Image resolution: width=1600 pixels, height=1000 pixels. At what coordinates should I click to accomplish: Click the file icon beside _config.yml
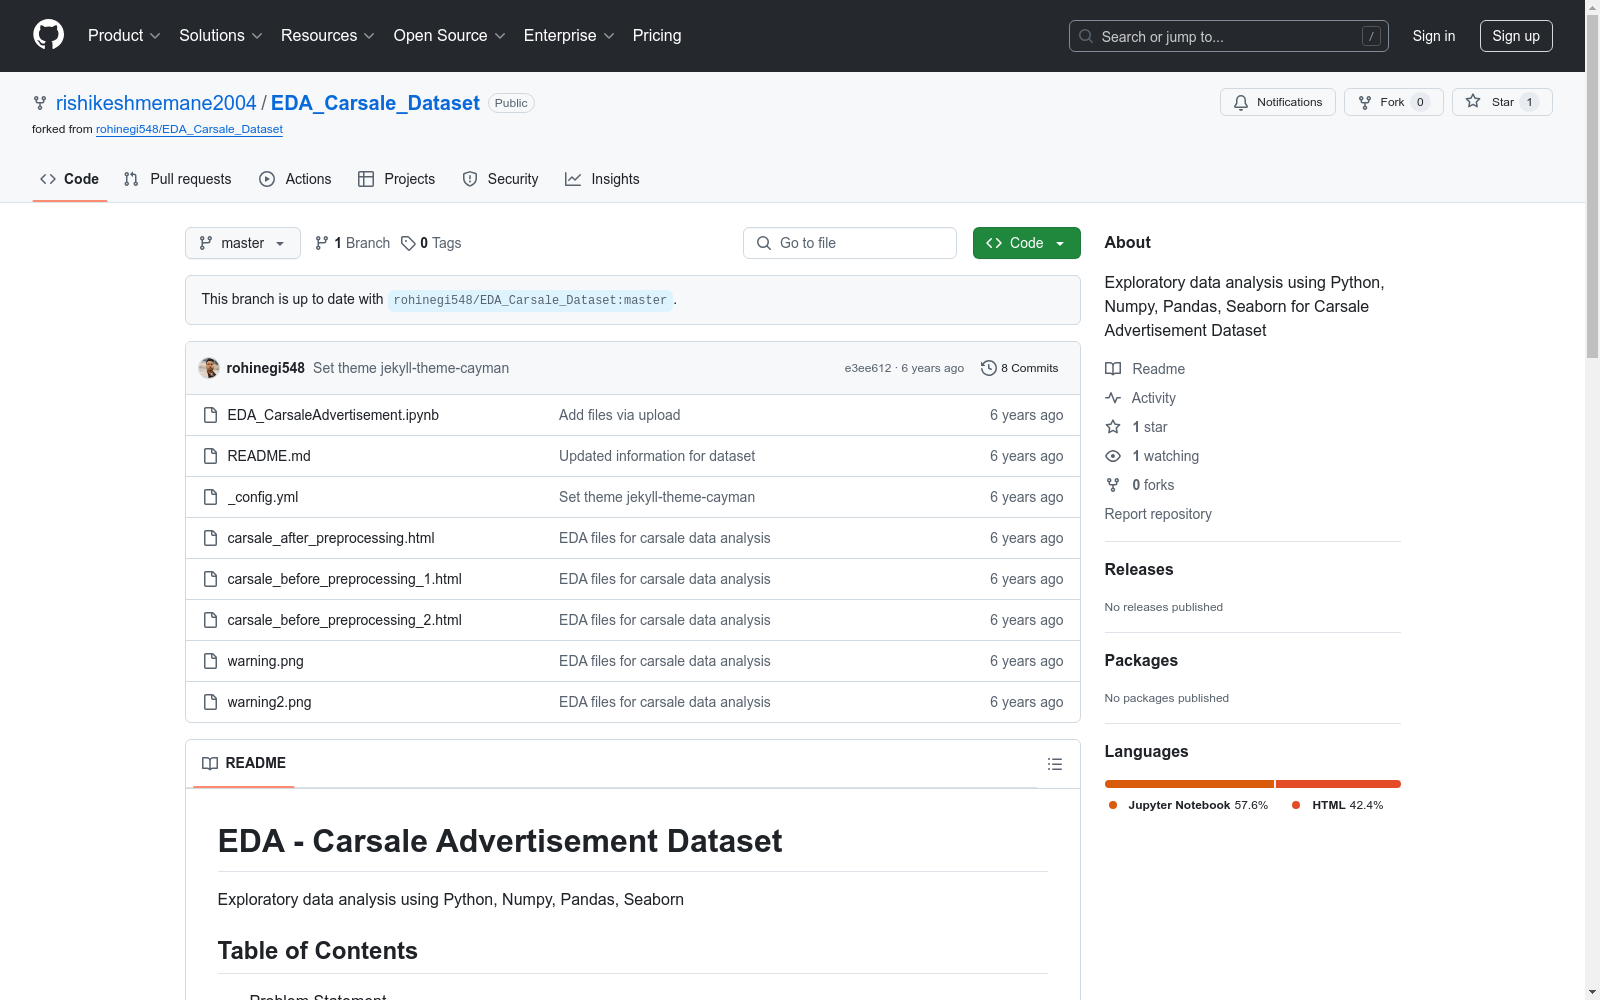210,497
